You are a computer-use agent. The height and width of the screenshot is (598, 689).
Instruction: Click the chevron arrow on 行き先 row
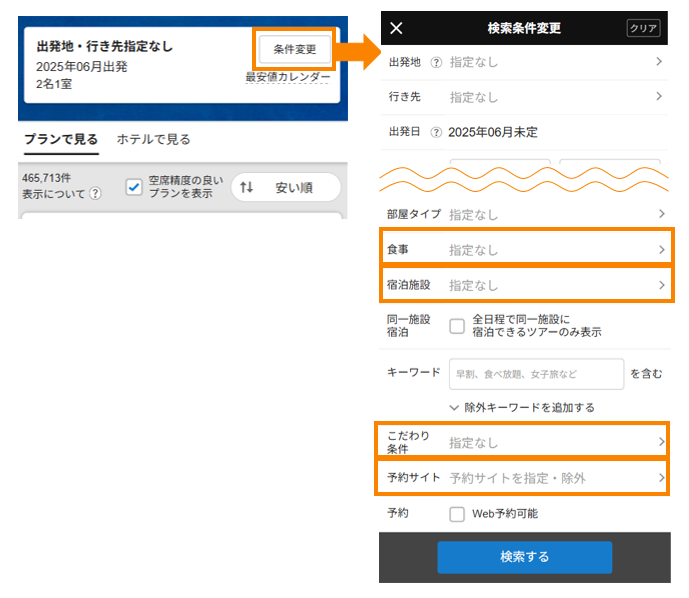pos(658,97)
